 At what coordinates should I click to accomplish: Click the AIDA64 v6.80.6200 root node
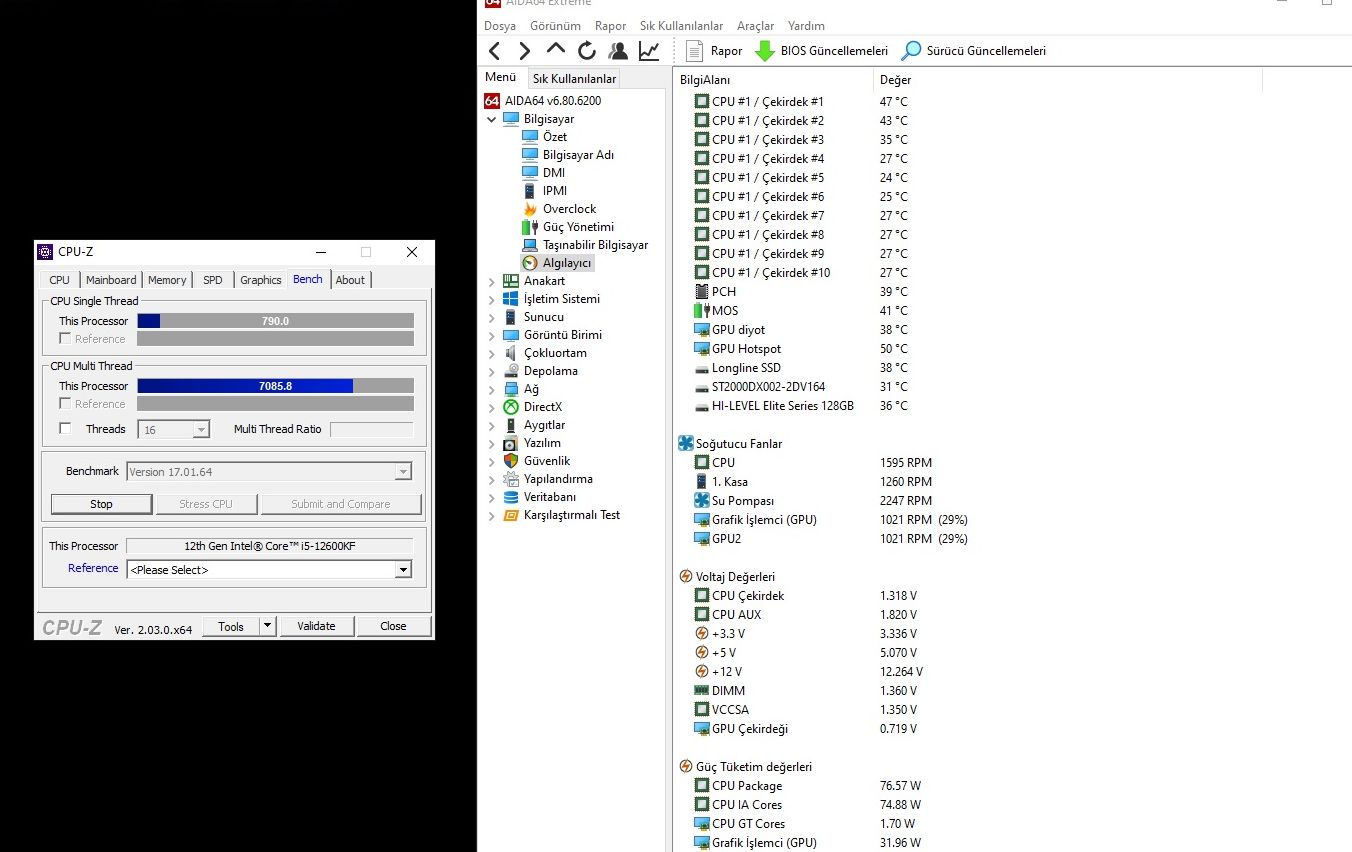click(553, 101)
